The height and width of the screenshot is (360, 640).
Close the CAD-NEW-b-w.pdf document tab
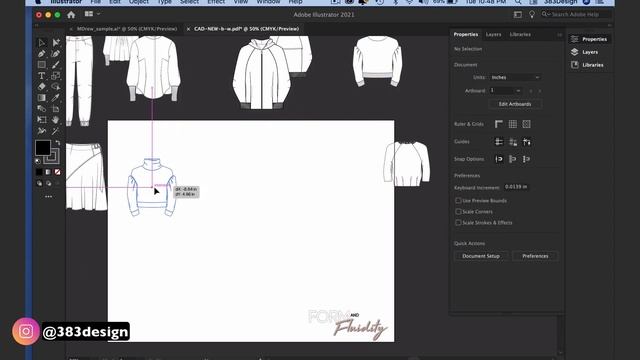tap(188, 29)
